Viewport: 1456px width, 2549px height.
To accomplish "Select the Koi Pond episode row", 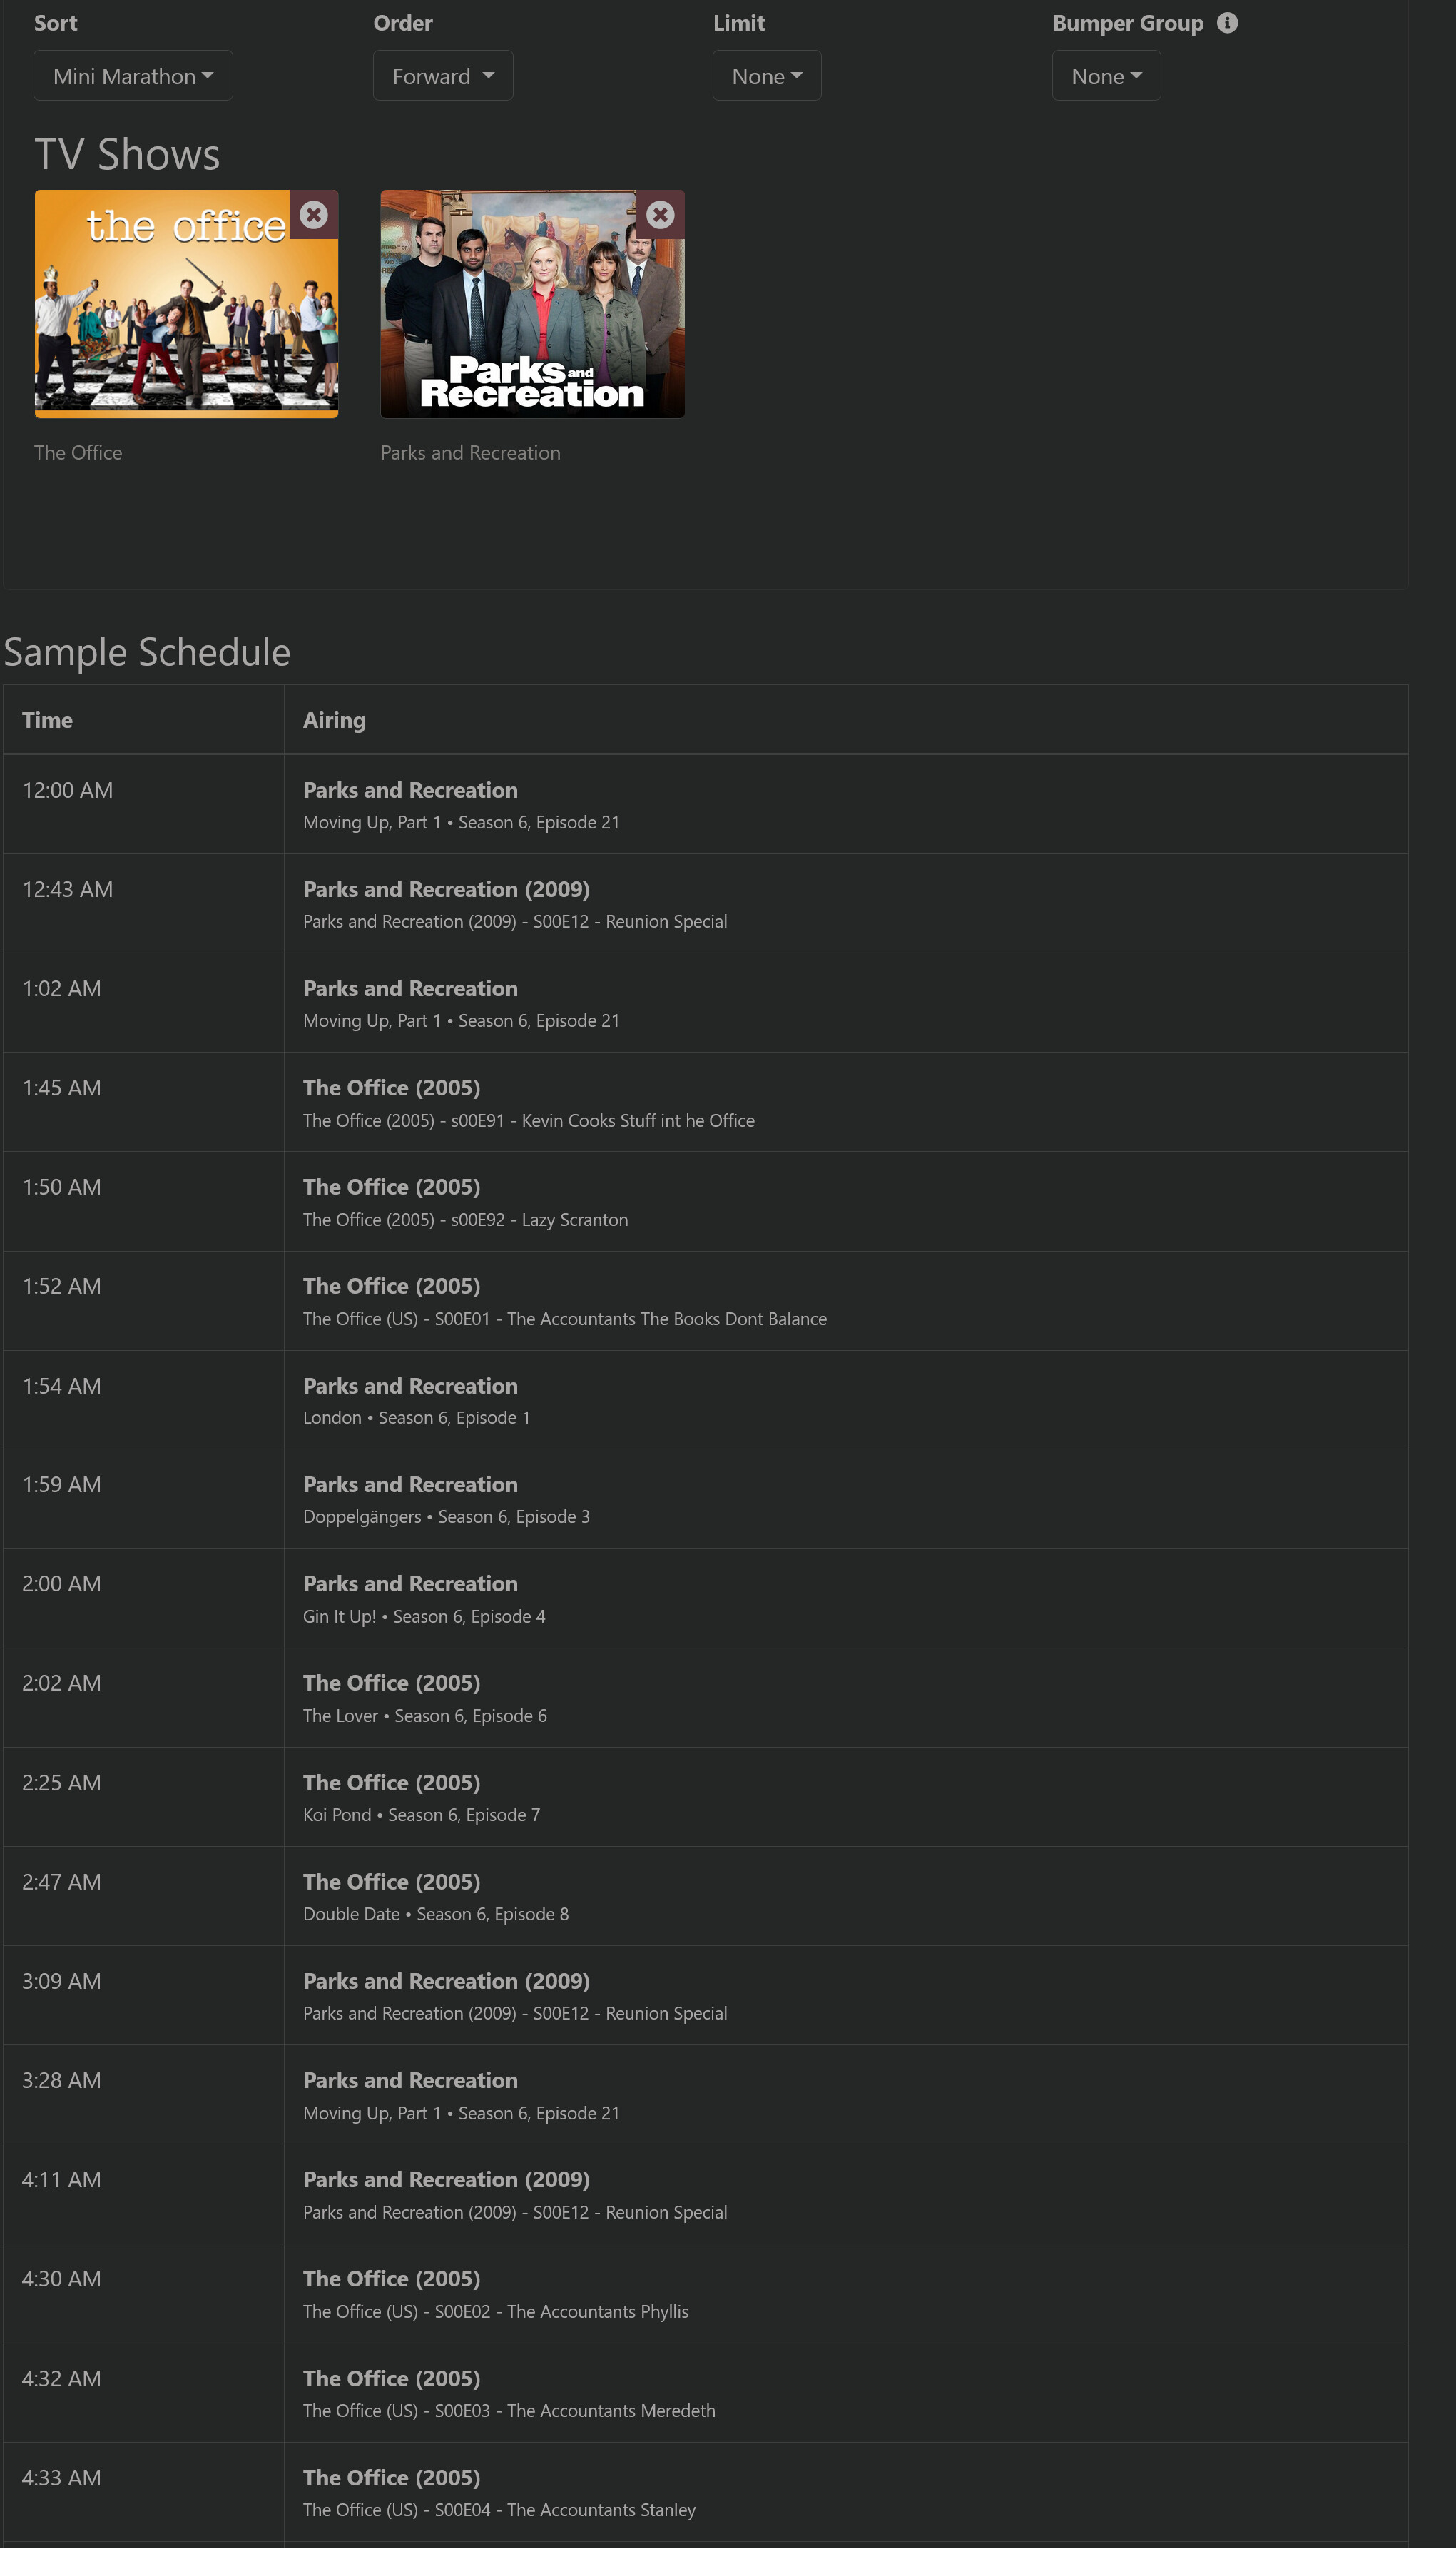I will 706,1798.
